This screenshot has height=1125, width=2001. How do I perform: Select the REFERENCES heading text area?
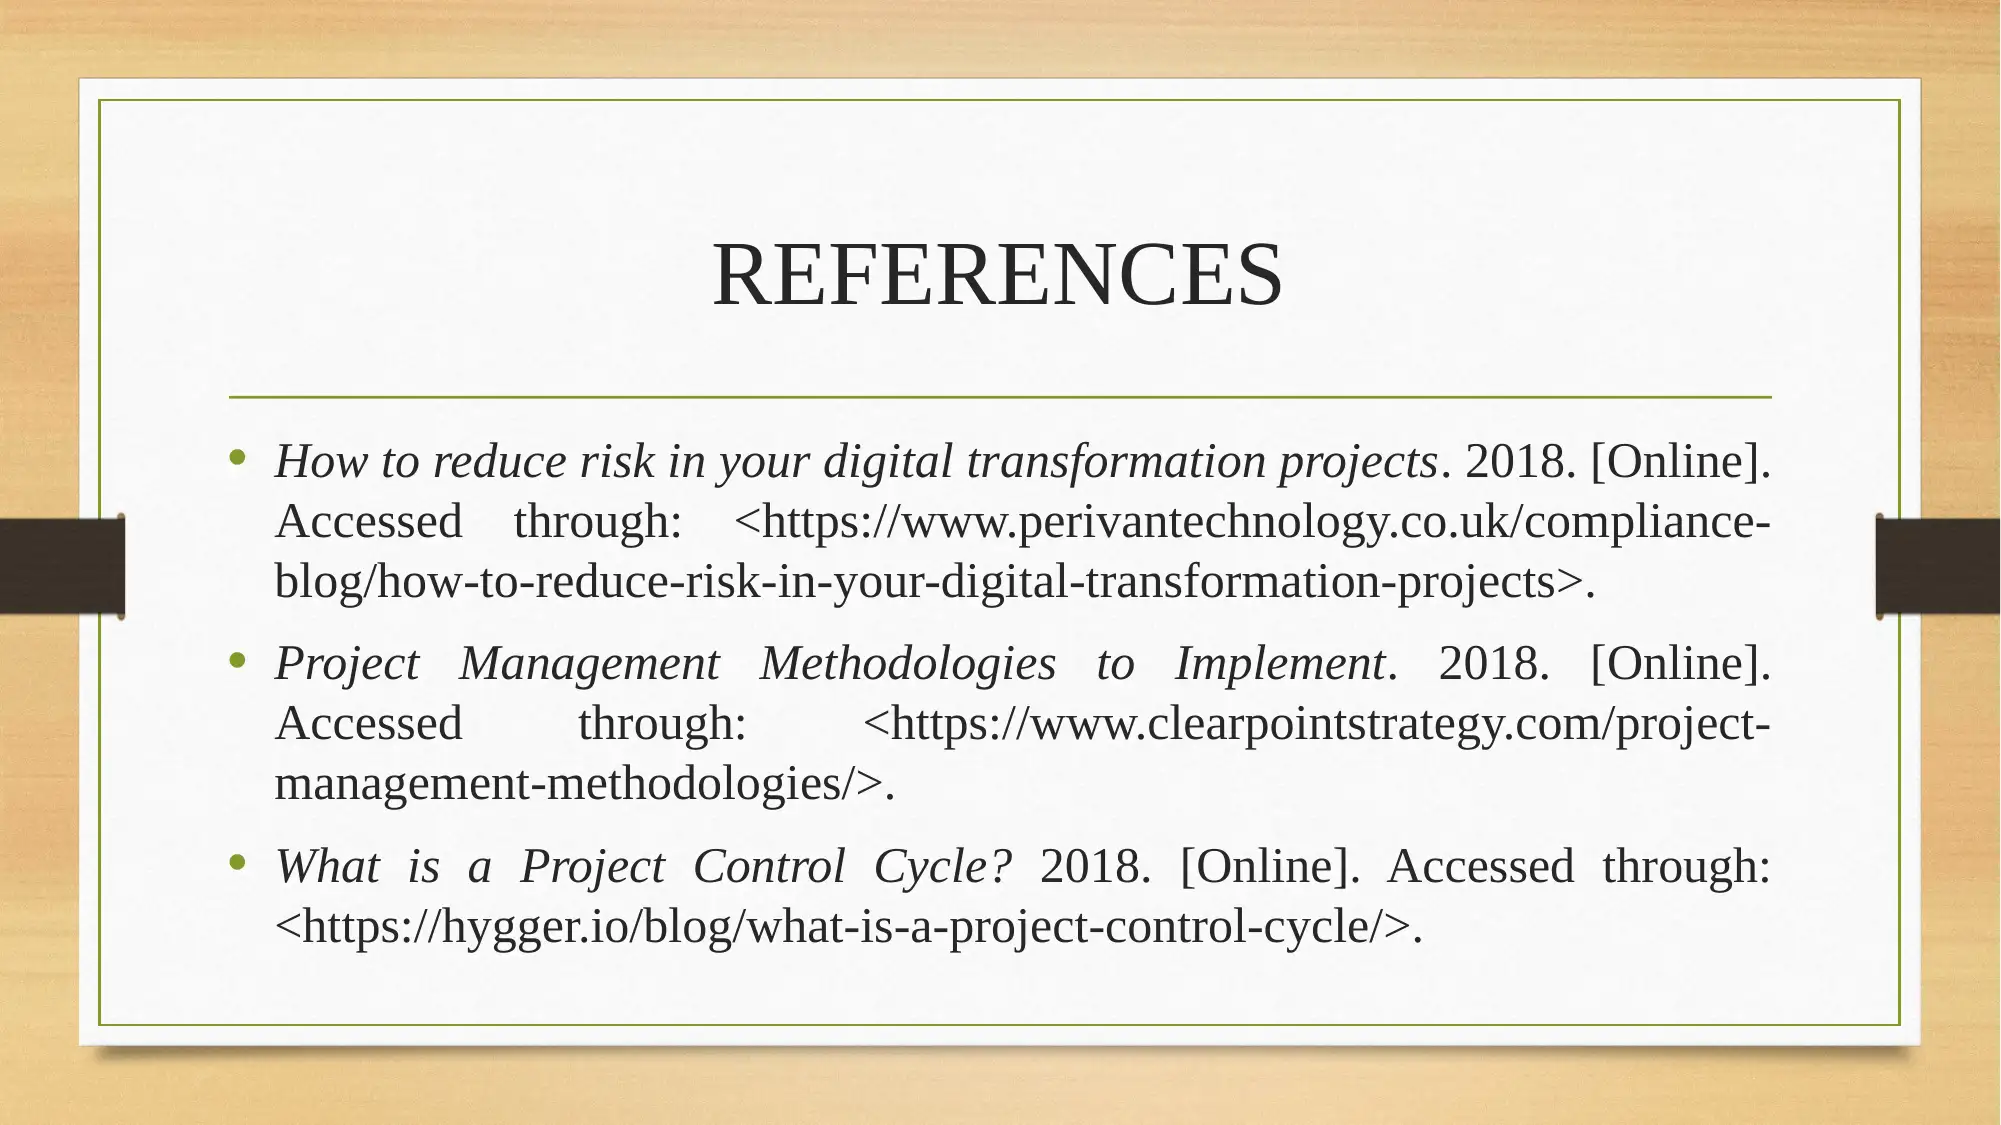tap(999, 272)
